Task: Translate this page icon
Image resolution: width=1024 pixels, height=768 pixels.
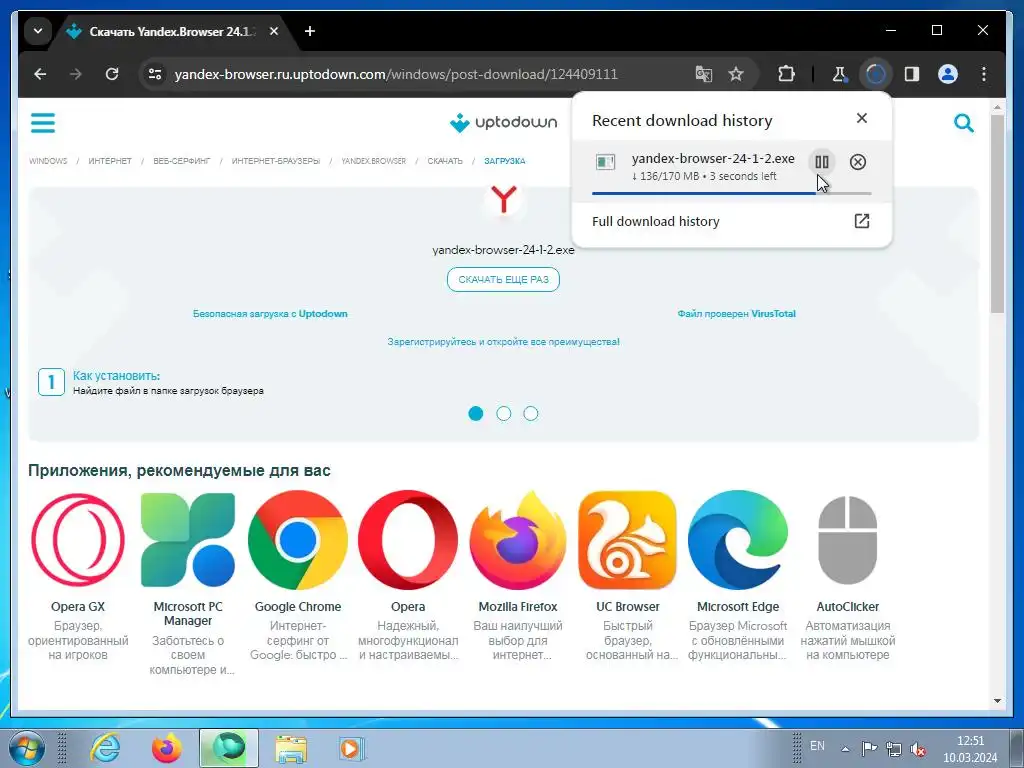Action: point(703,74)
